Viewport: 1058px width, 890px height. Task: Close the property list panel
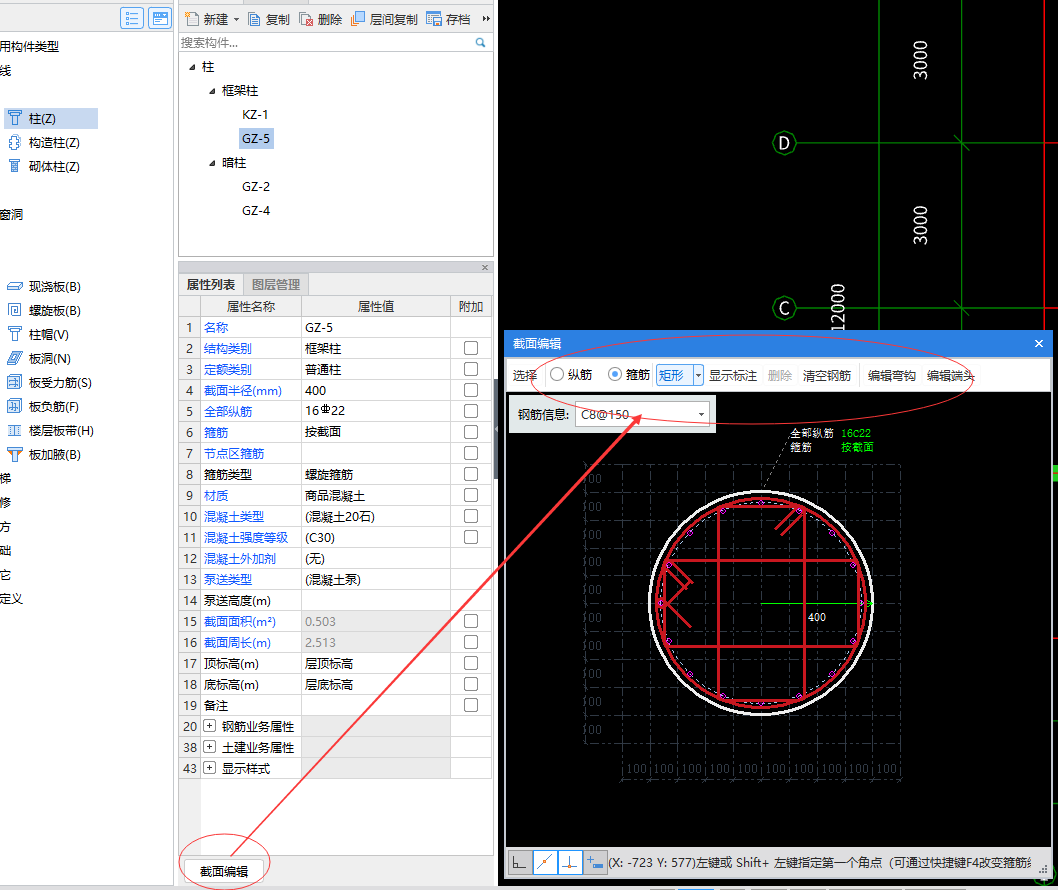[484, 267]
